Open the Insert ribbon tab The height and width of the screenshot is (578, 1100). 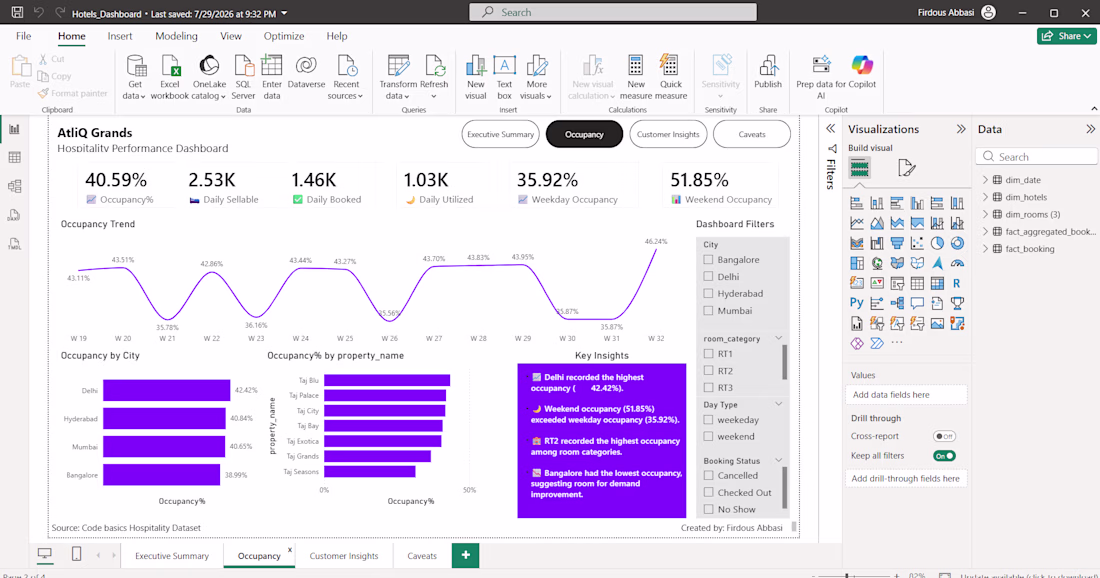coord(120,36)
